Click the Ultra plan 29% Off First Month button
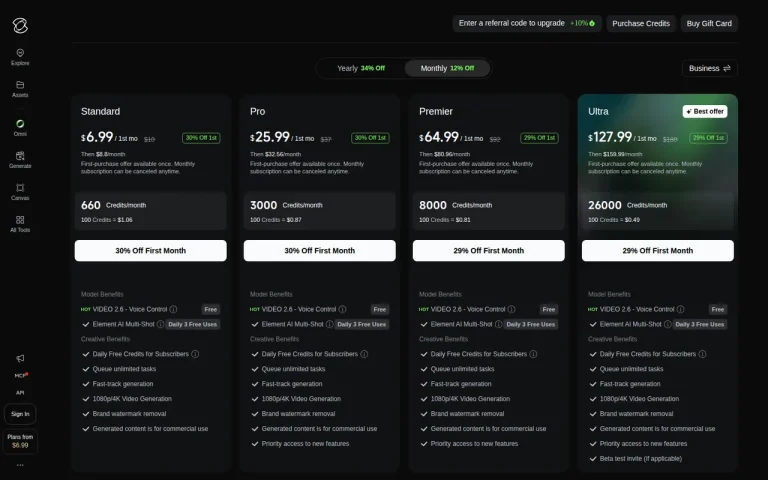Screen dimensions: 768x480 point(657,251)
